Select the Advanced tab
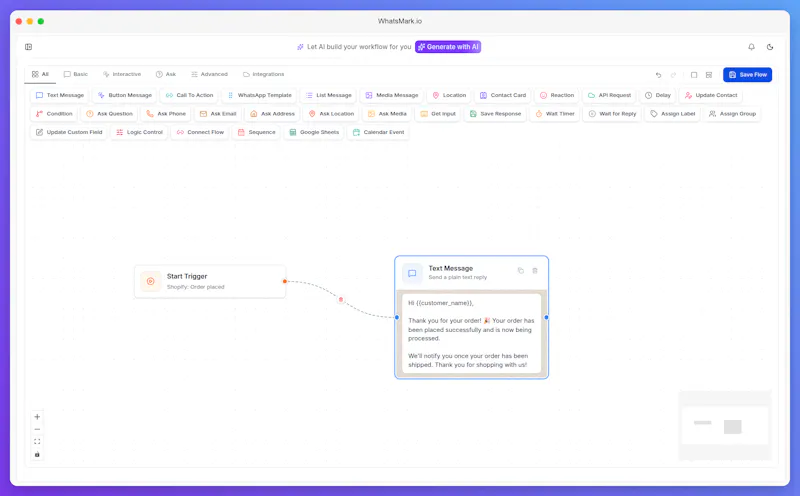This screenshot has width=800, height=496. click(x=209, y=75)
